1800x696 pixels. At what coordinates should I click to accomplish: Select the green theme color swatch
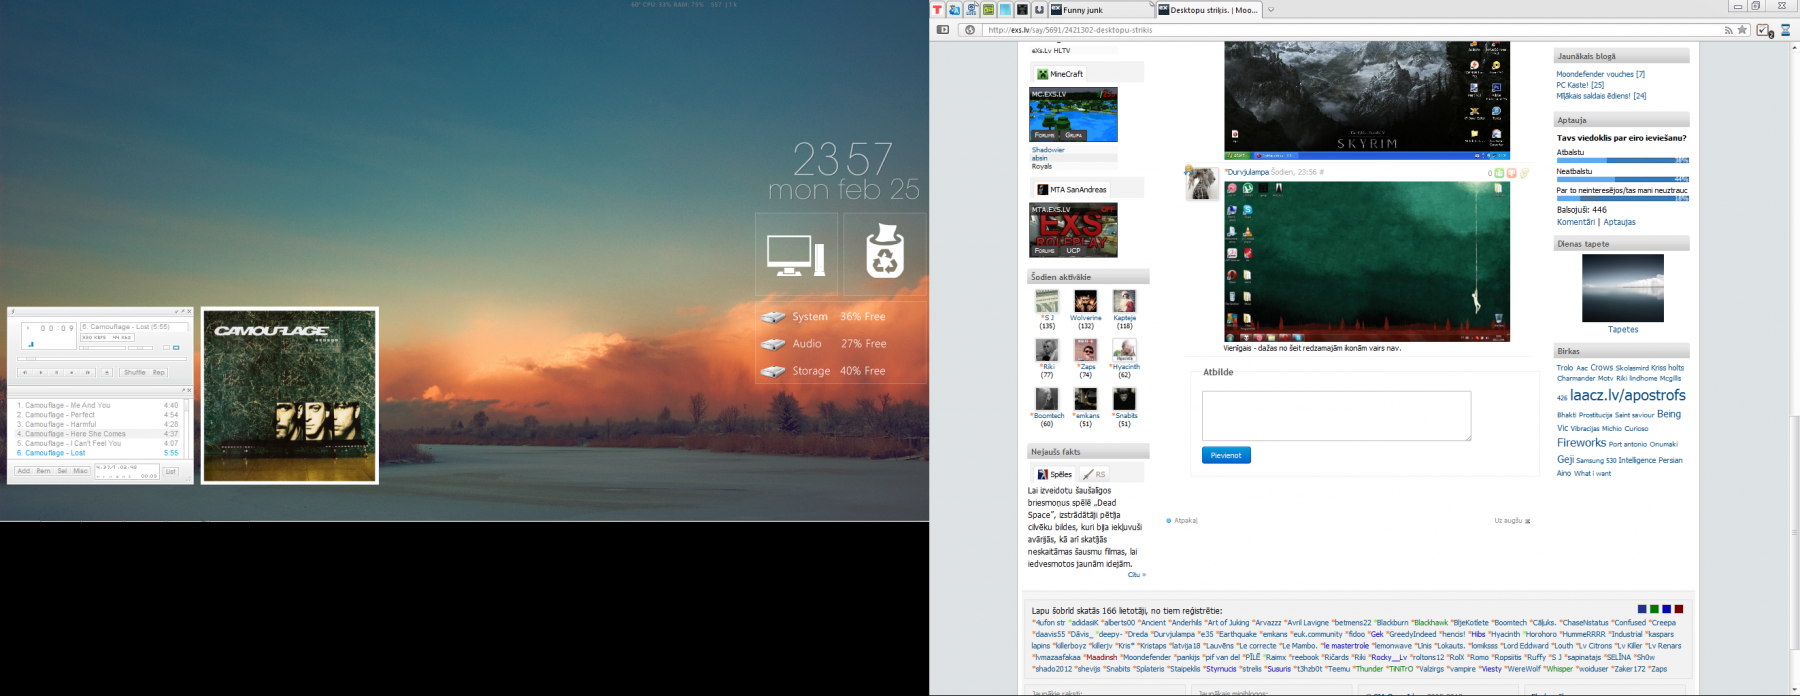click(1654, 609)
